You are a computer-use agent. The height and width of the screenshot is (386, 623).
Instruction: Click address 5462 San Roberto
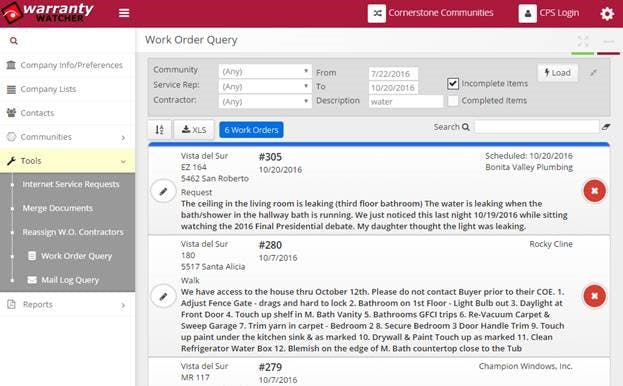215,179
